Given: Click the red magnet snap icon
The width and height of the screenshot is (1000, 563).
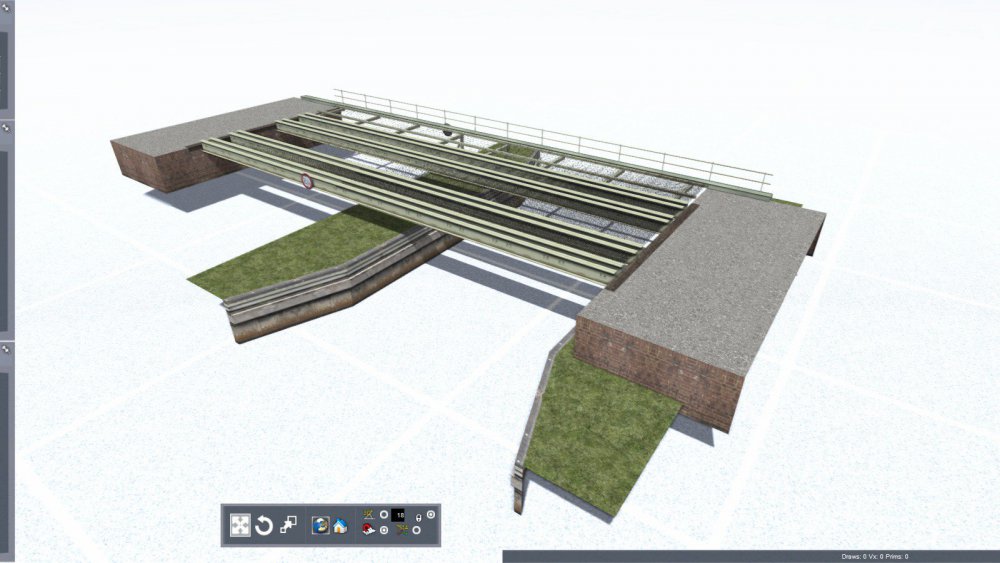Looking at the screenshot, I should coord(368,530).
